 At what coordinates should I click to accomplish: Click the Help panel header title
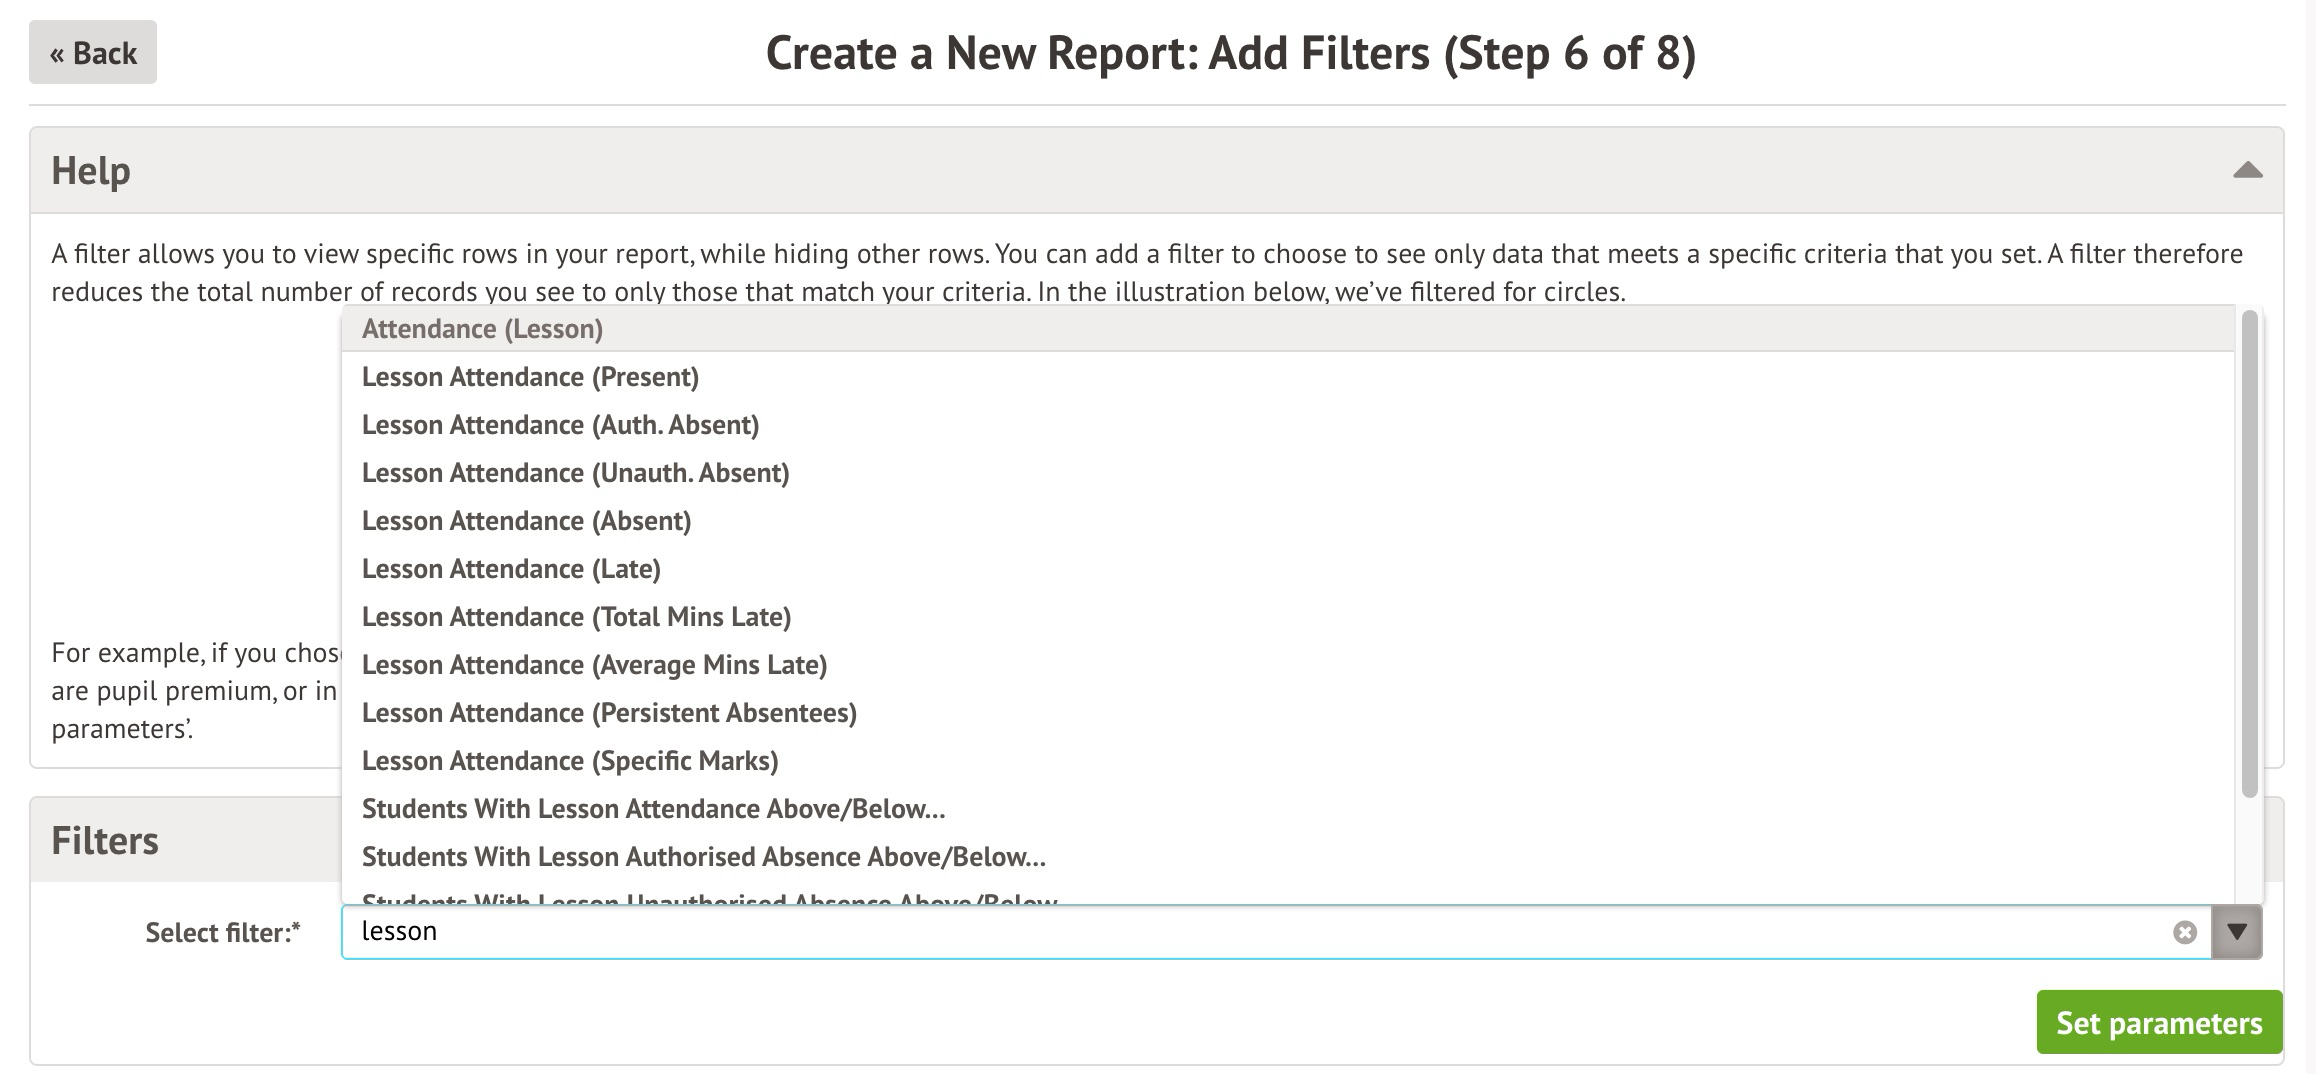click(x=91, y=170)
